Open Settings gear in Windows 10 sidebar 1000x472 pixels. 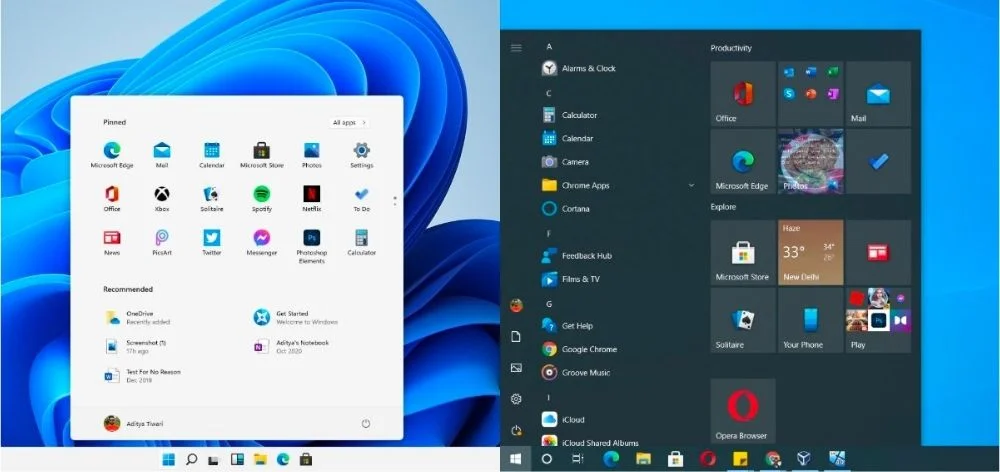(x=516, y=399)
